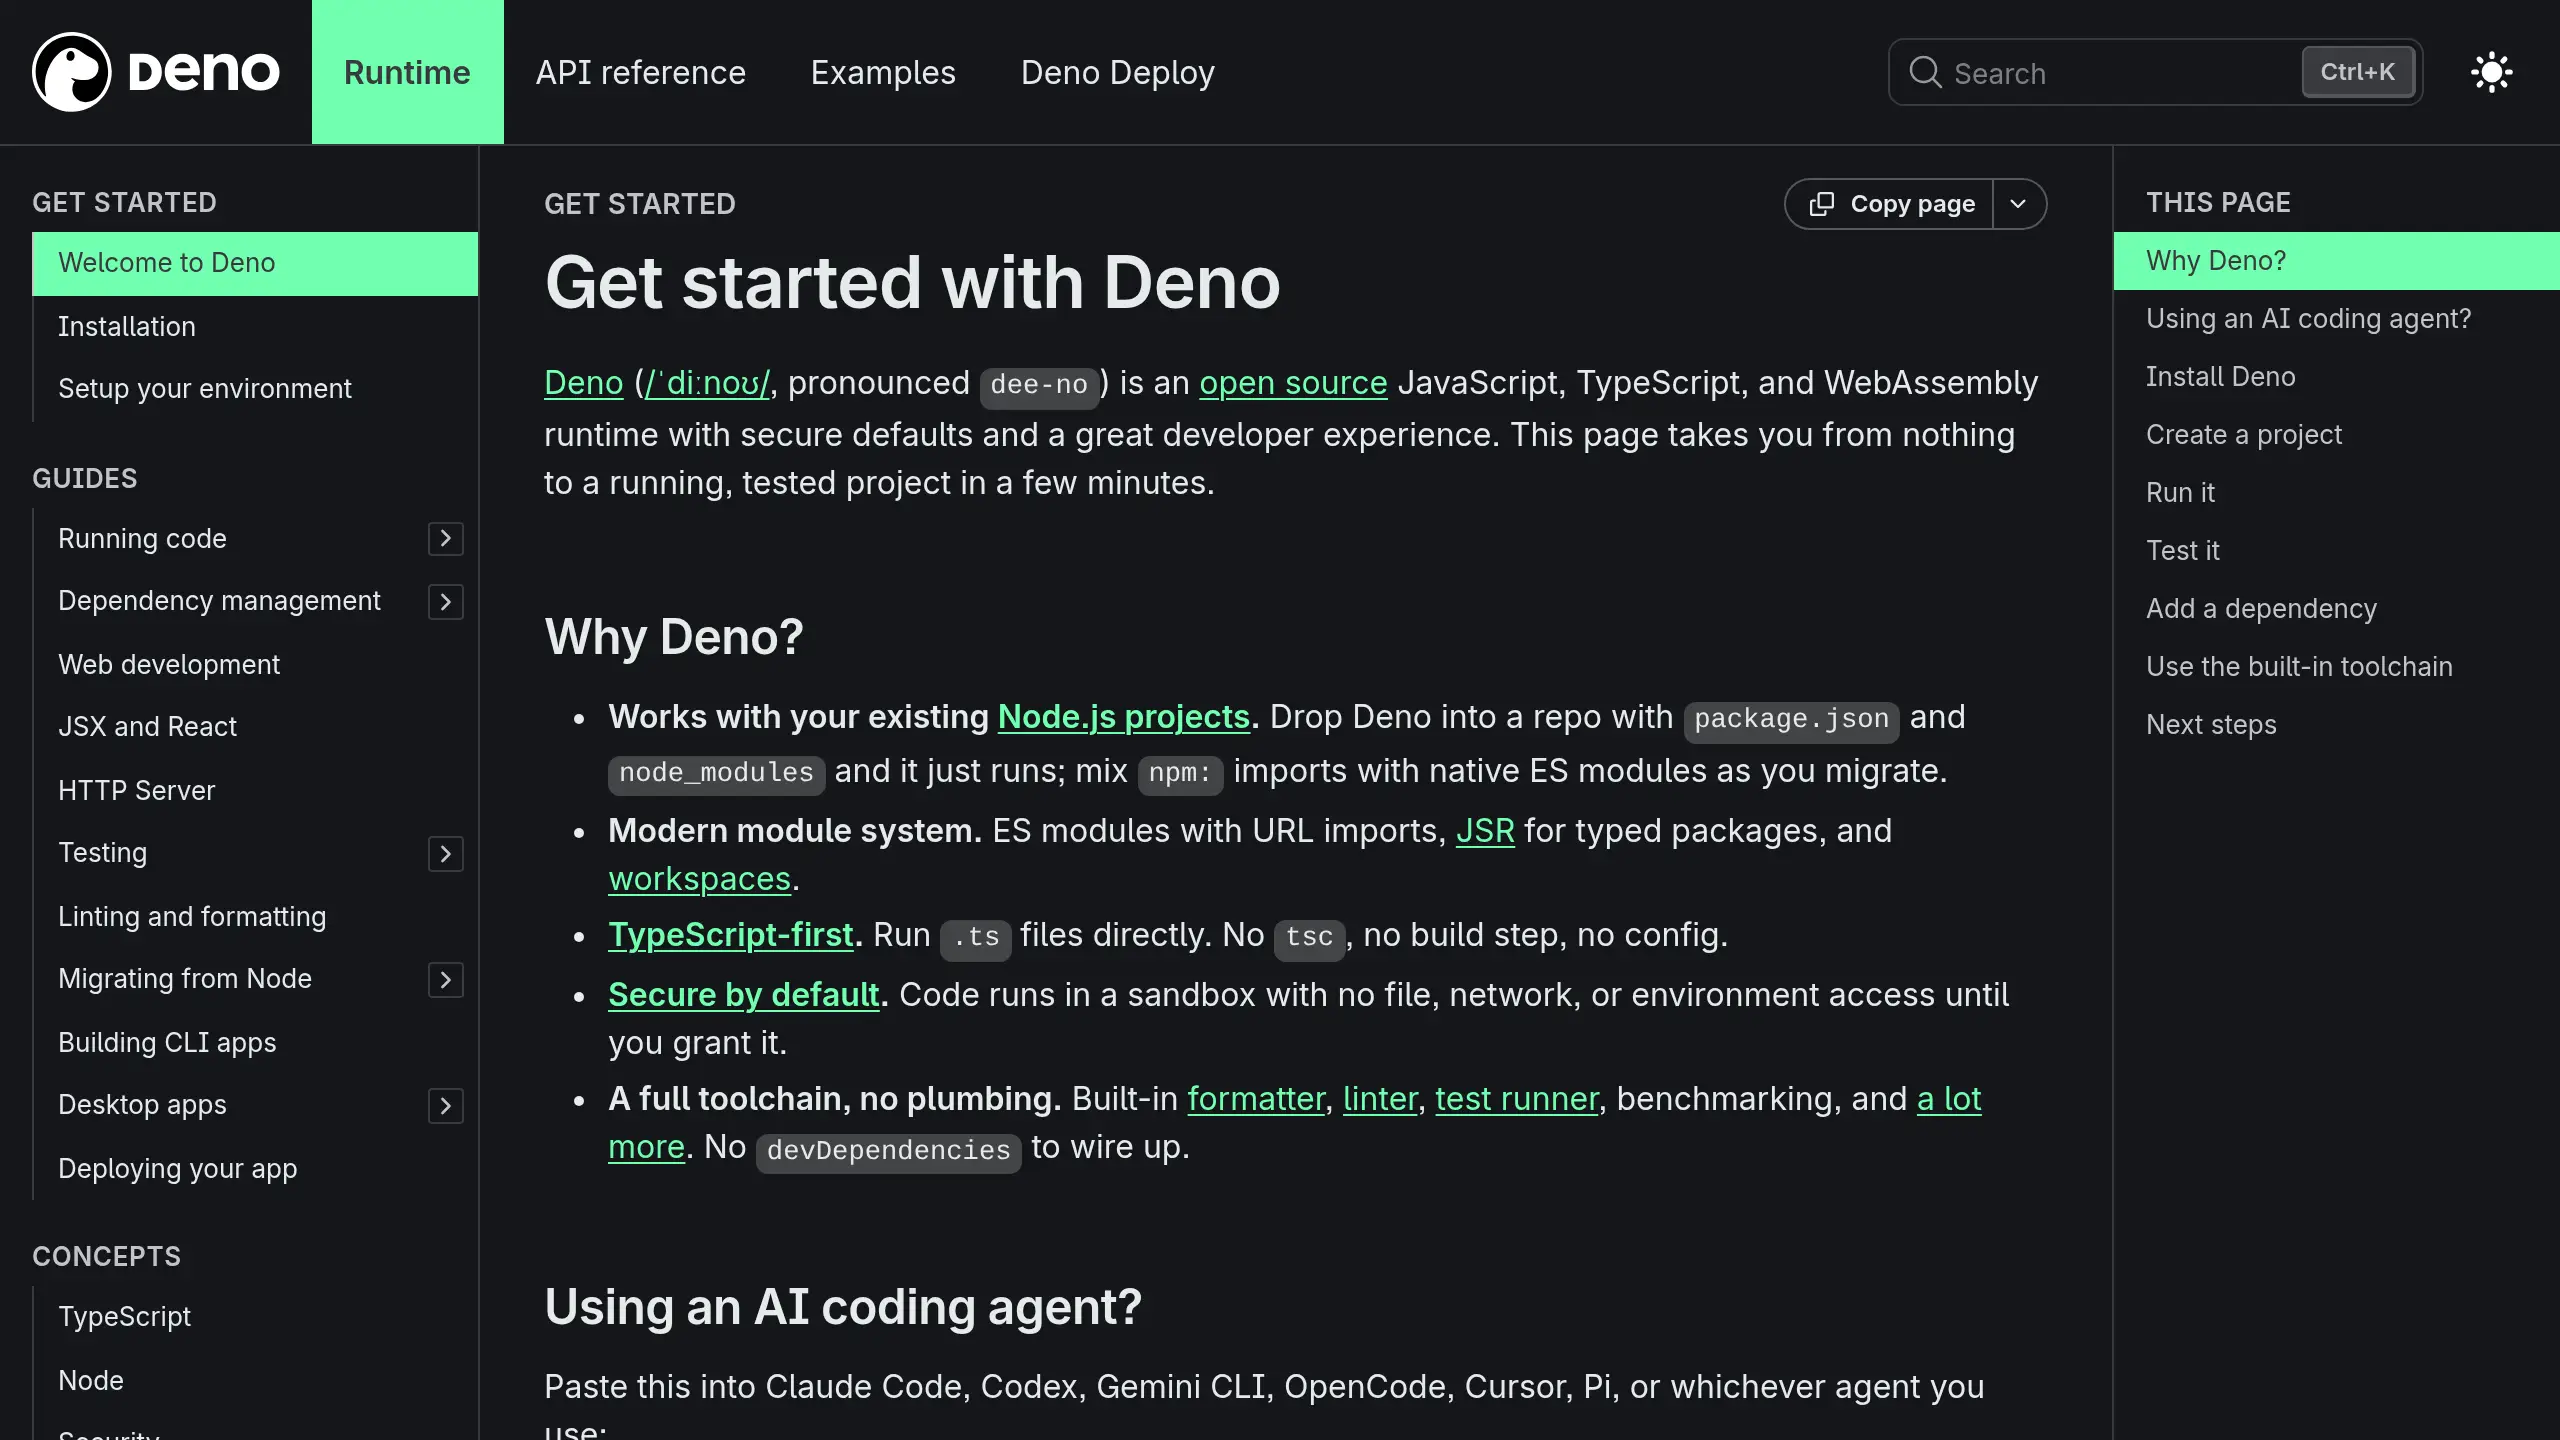
Task: Click the pronunciation /ˈdiːnoʊ/ link
Action: click(x=708, y=383)
